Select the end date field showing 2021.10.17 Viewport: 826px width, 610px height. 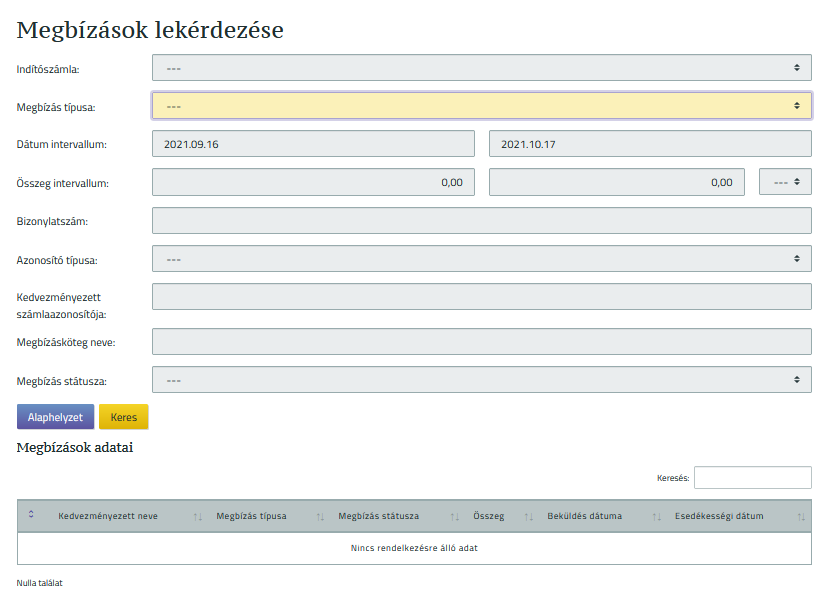pos(650,143)
